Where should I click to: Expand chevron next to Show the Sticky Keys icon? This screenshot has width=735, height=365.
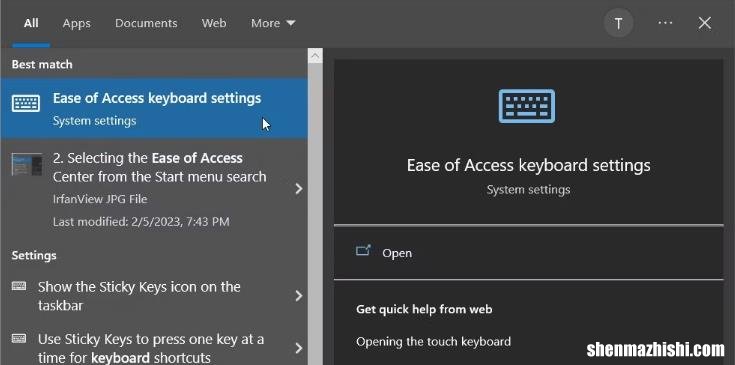(299, 296)
